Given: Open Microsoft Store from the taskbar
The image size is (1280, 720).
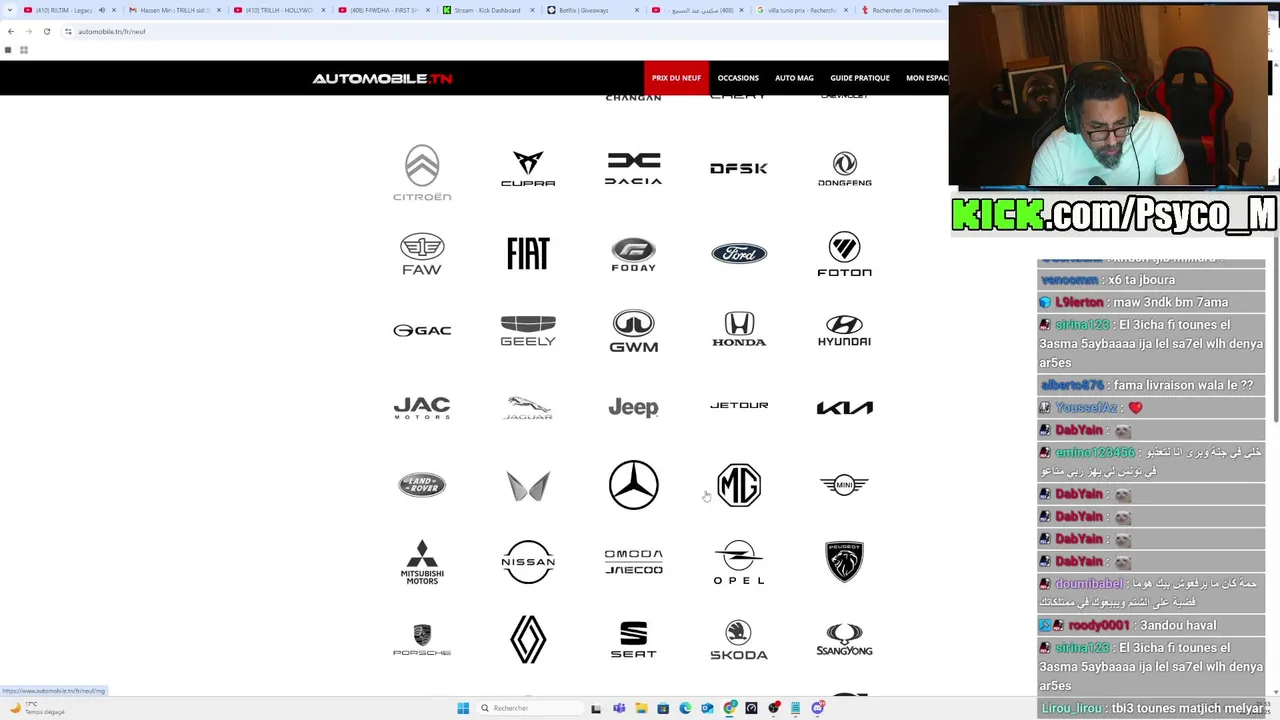Looking at the screenshot, I should pyautogui.click(x=663, y=708).
